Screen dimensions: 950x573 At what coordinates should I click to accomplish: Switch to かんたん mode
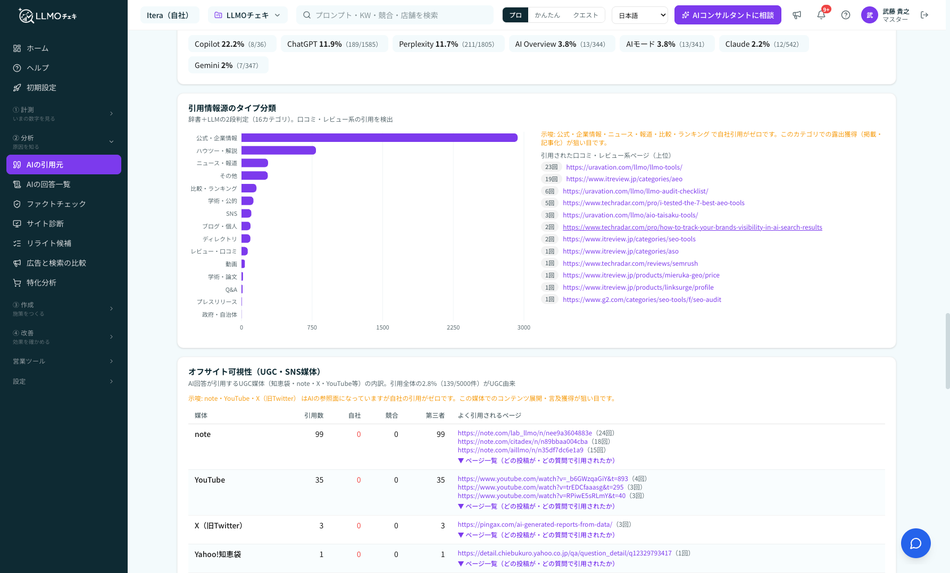[547, 15]
